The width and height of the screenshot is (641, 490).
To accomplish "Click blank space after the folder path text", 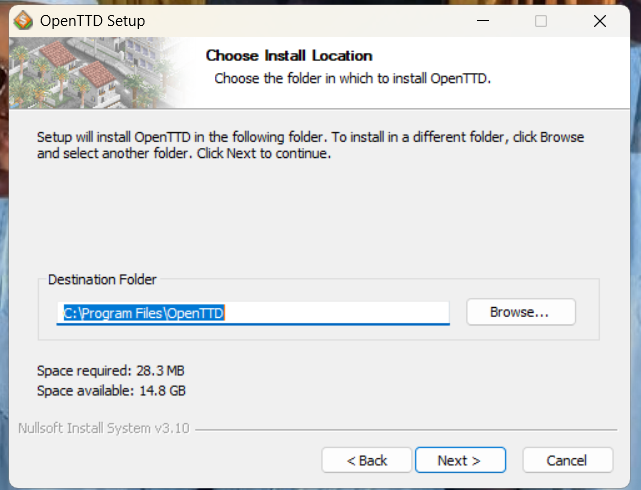I will (x=340, y=313).
